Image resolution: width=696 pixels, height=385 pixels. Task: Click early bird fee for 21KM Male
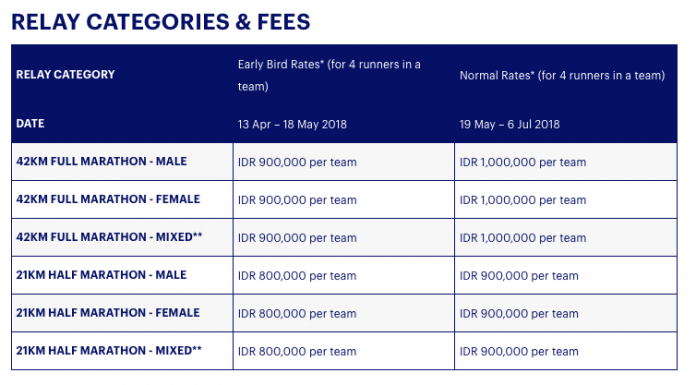[x=297, y=276]
